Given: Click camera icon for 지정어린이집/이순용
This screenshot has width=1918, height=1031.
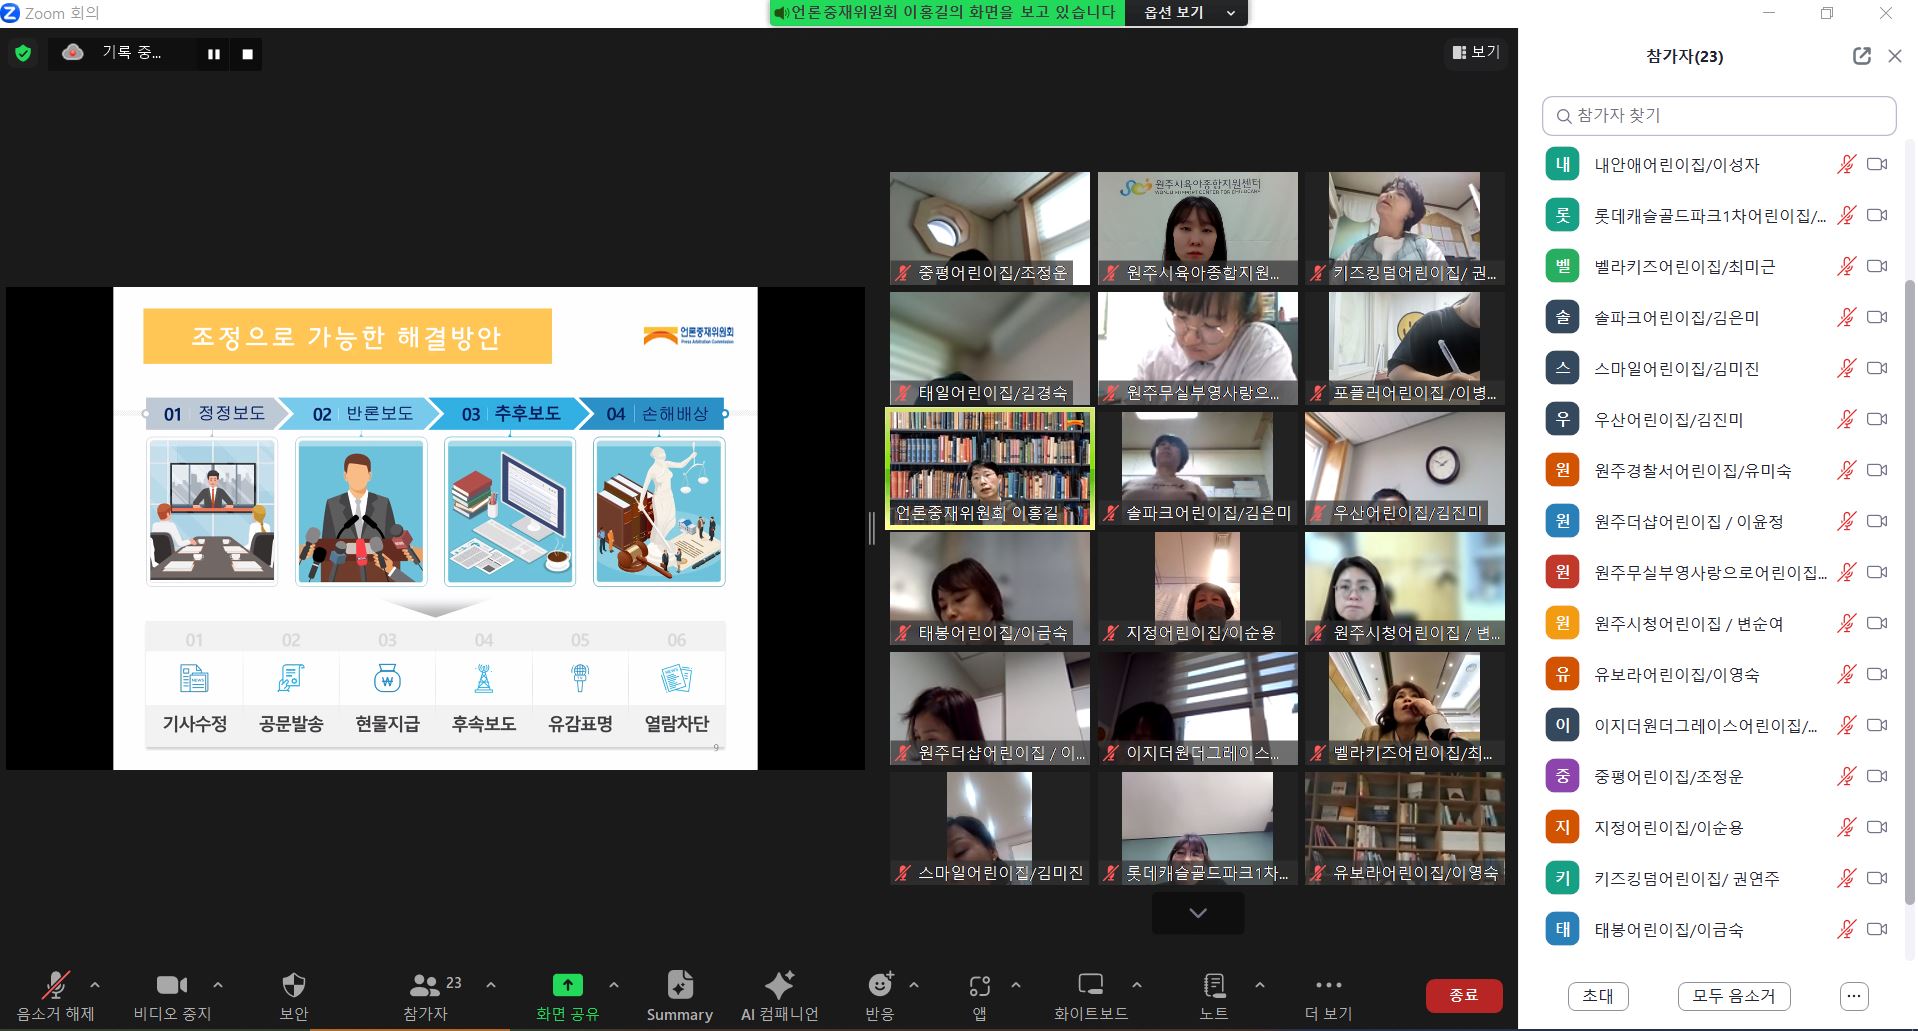Looking at the screenshot, I should [x=1877, y=827].
